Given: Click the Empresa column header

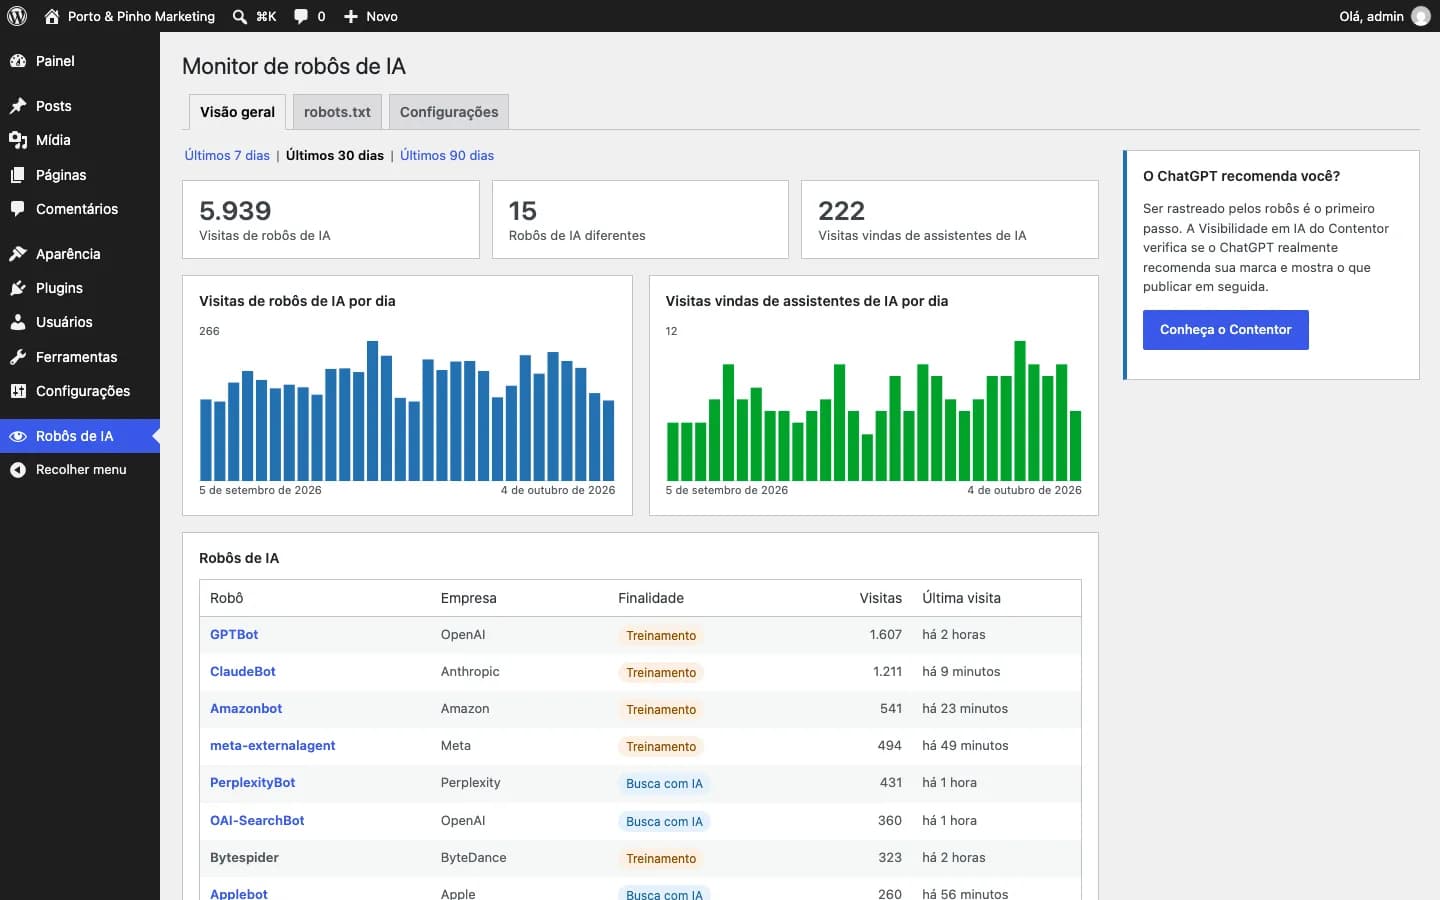Looking at the screenshot, I should coord(469,598).
